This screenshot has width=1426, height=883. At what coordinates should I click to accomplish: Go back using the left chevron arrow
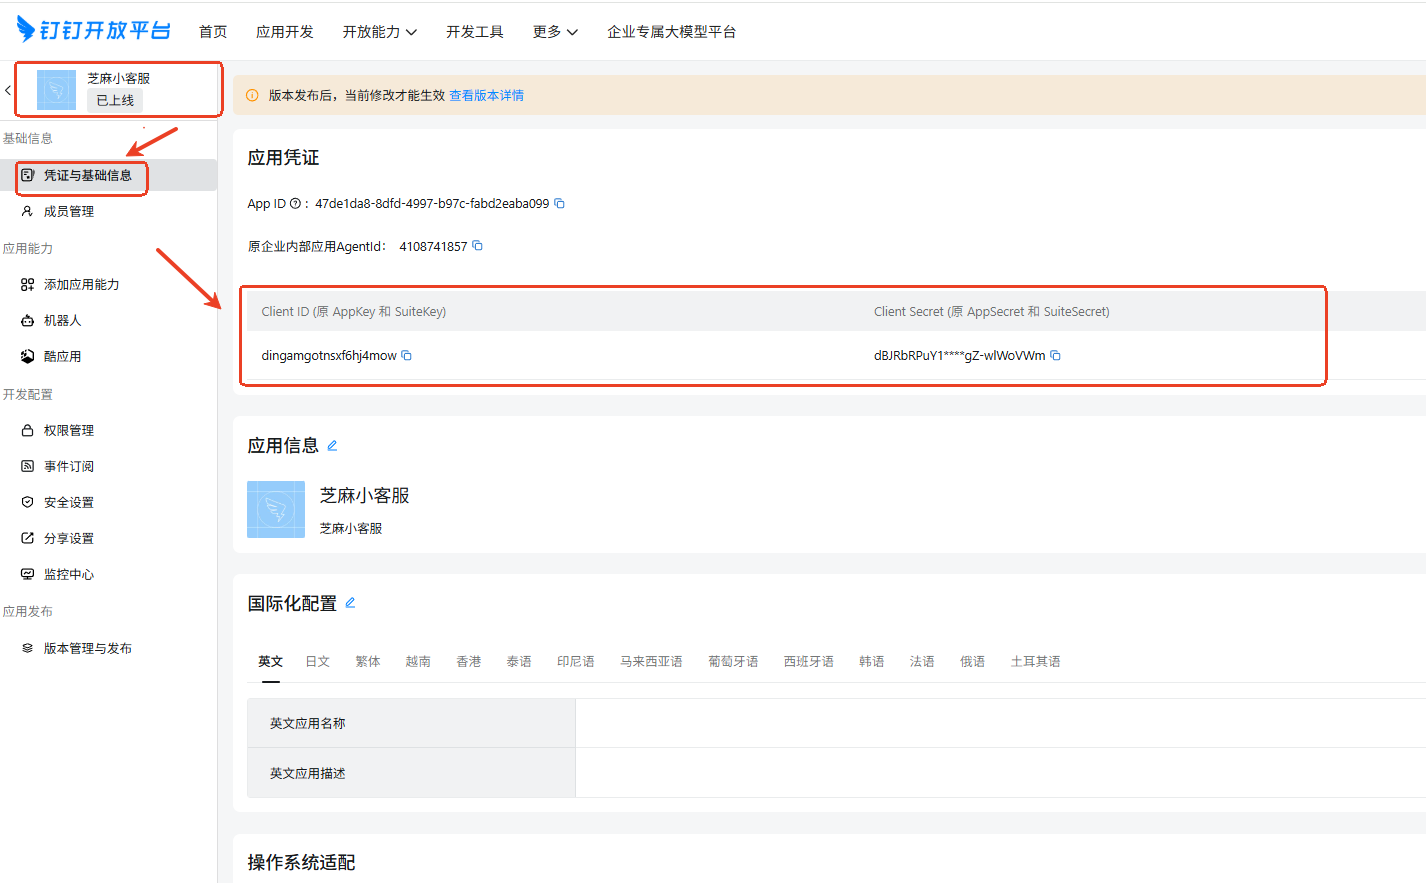(x=8, y=90)
